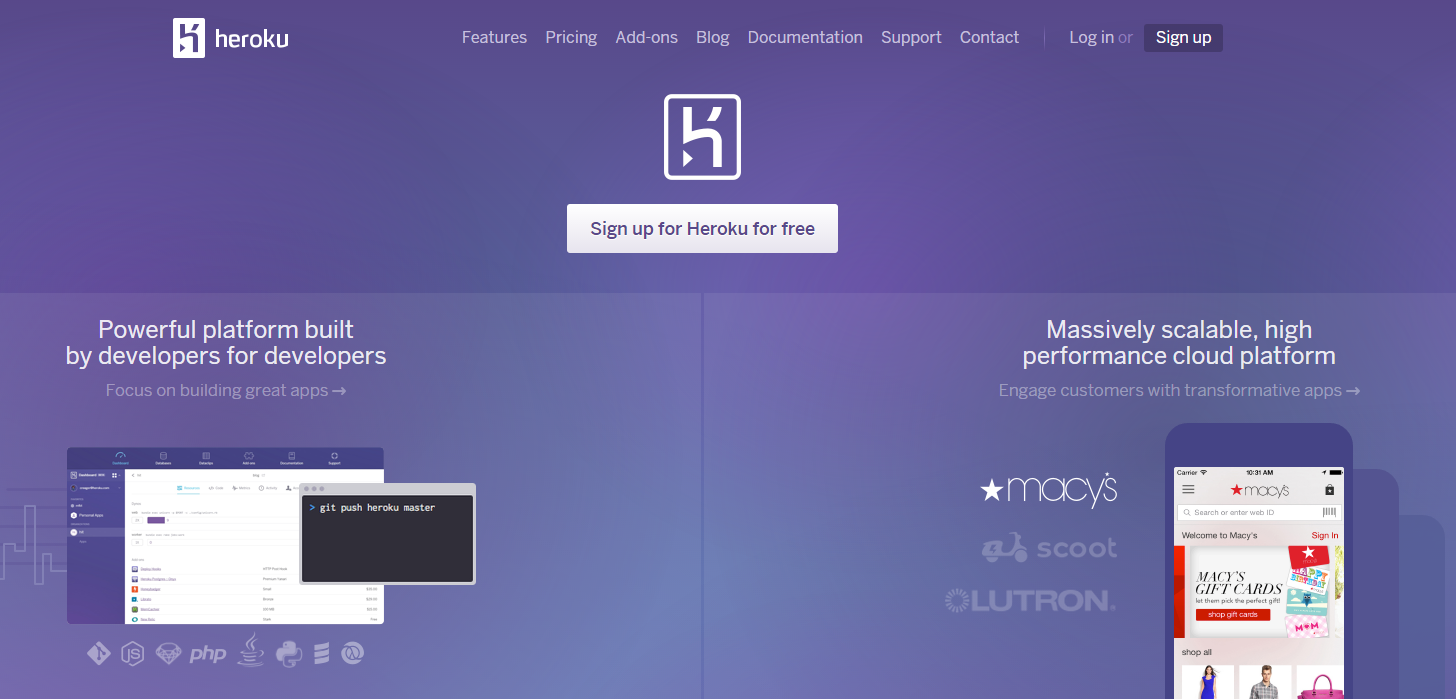
Task: Click the Welcome to Macy's text
Action: [1219, 535]
